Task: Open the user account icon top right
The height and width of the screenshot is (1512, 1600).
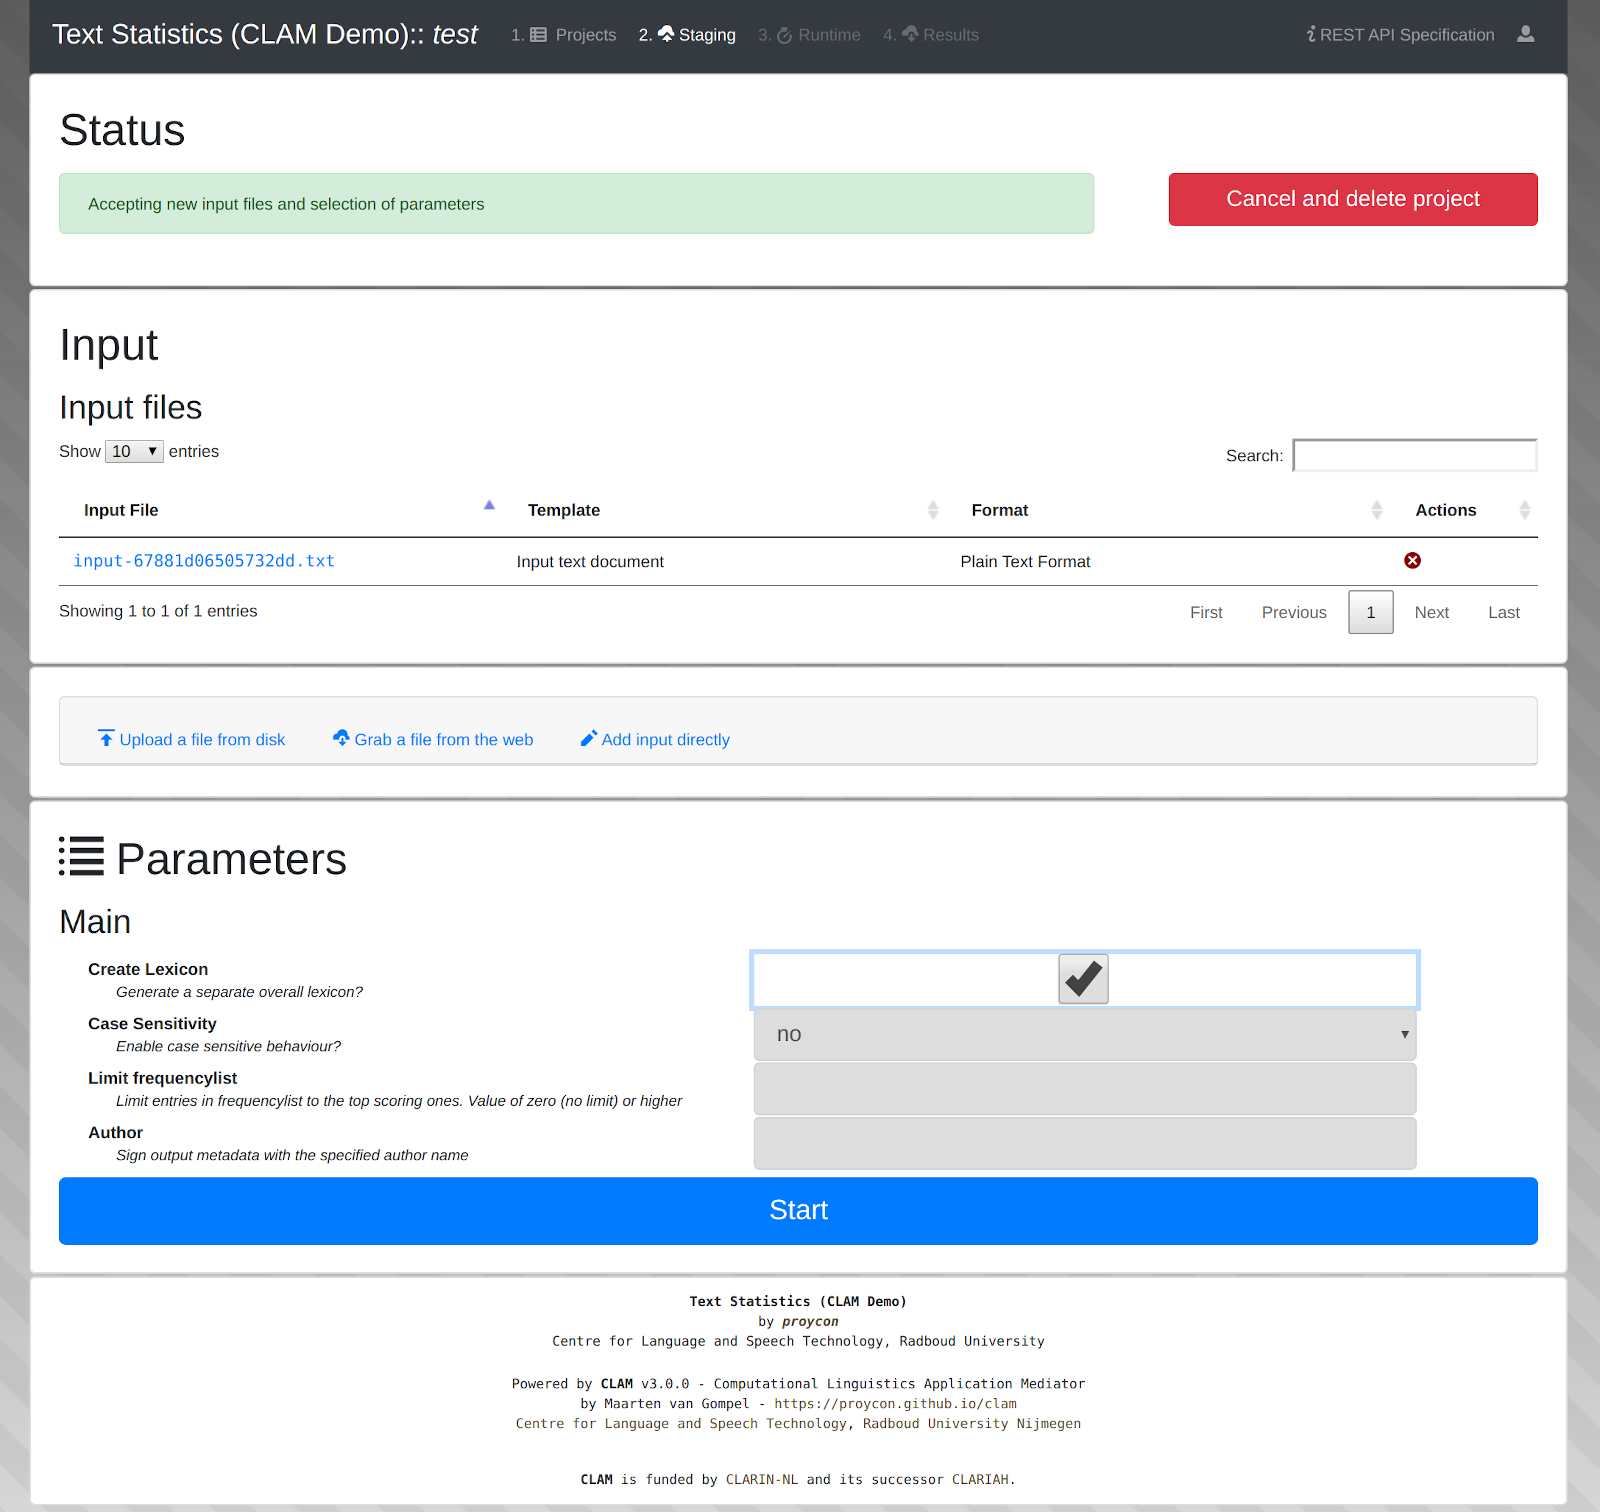Action: point(1526,34)
